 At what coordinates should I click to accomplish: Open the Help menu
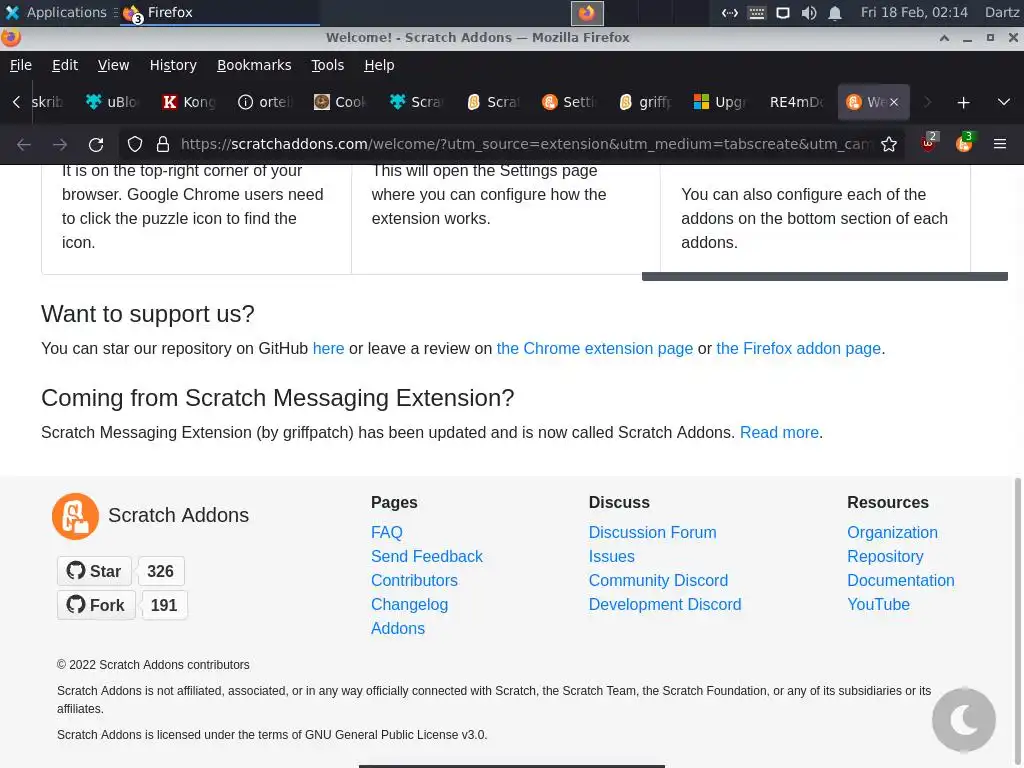pyautogui.click(x=379, y=65)
